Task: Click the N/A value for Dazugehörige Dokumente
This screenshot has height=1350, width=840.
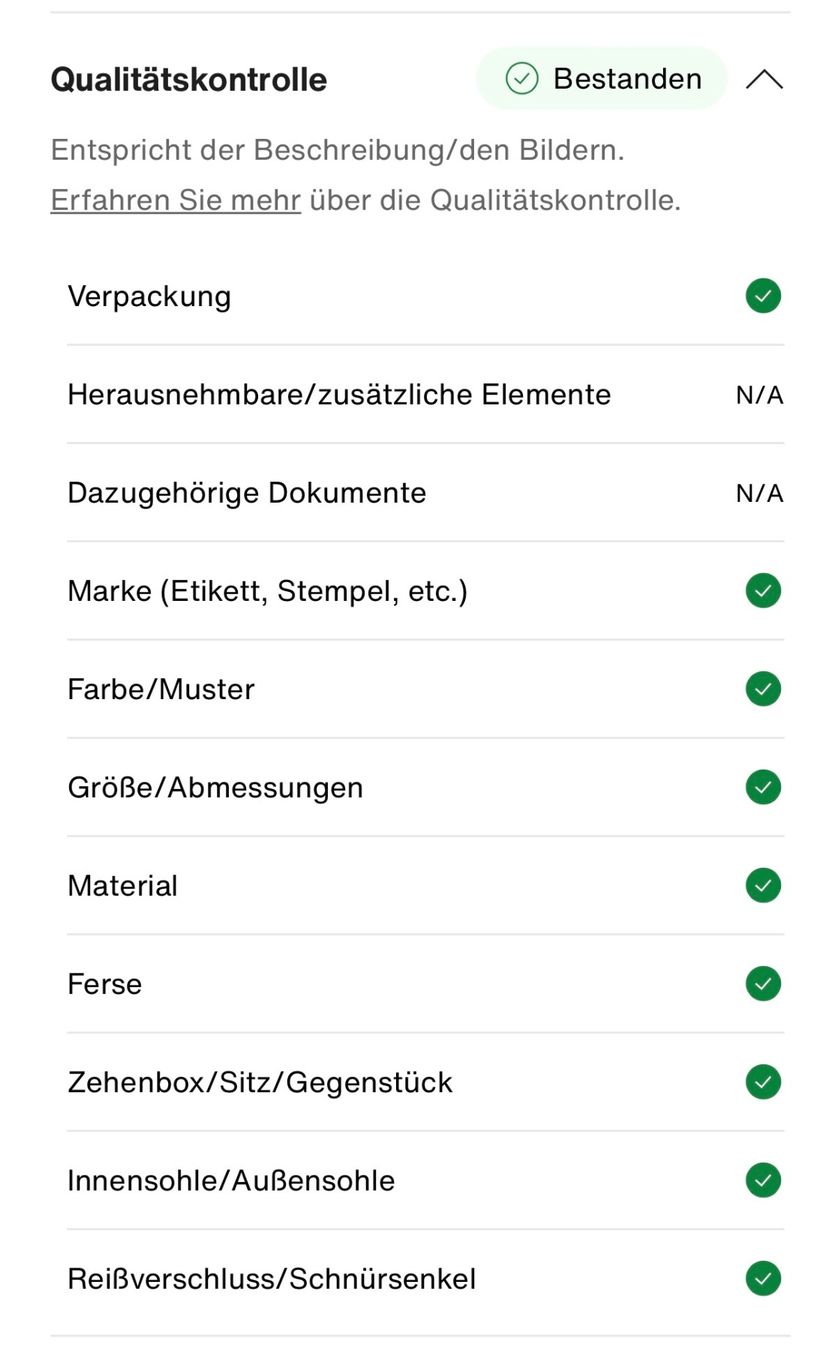Action: [x=760, y=493]
